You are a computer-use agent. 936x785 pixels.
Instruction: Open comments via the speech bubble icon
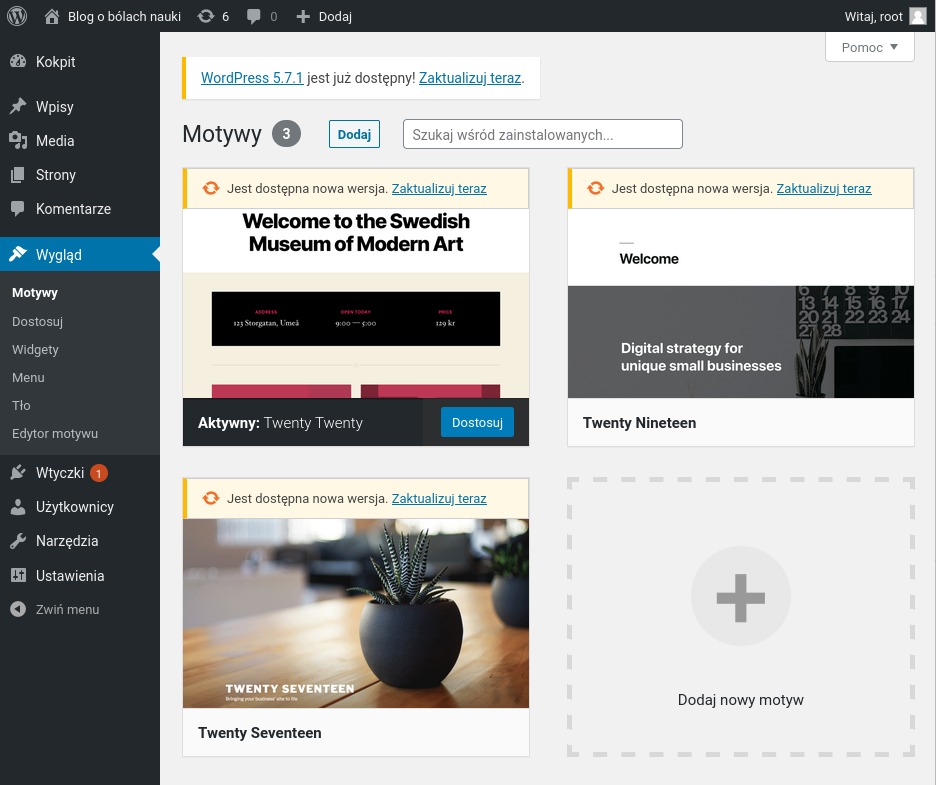click(254, 16)
